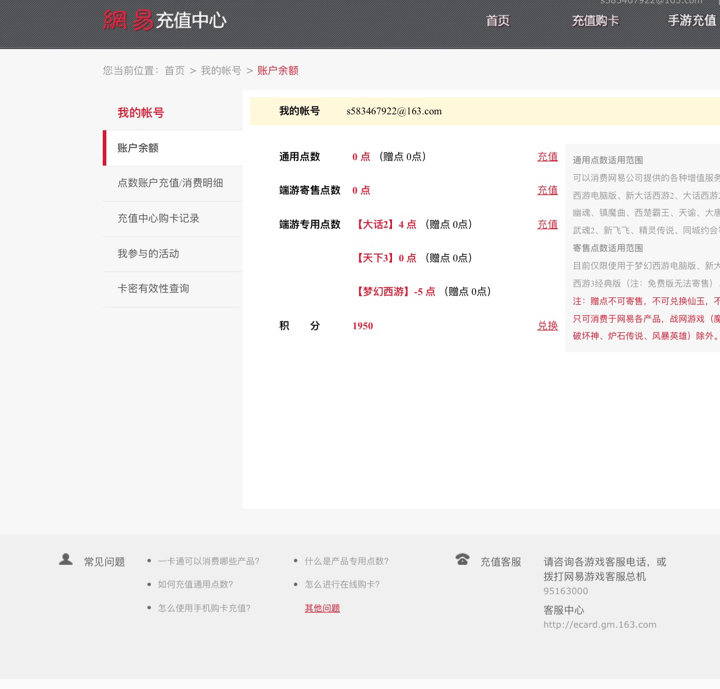Open FAQ 怎么使用手机购卡充值?
This screenshot has width=720, height=689.
click(x=204, y=608)
